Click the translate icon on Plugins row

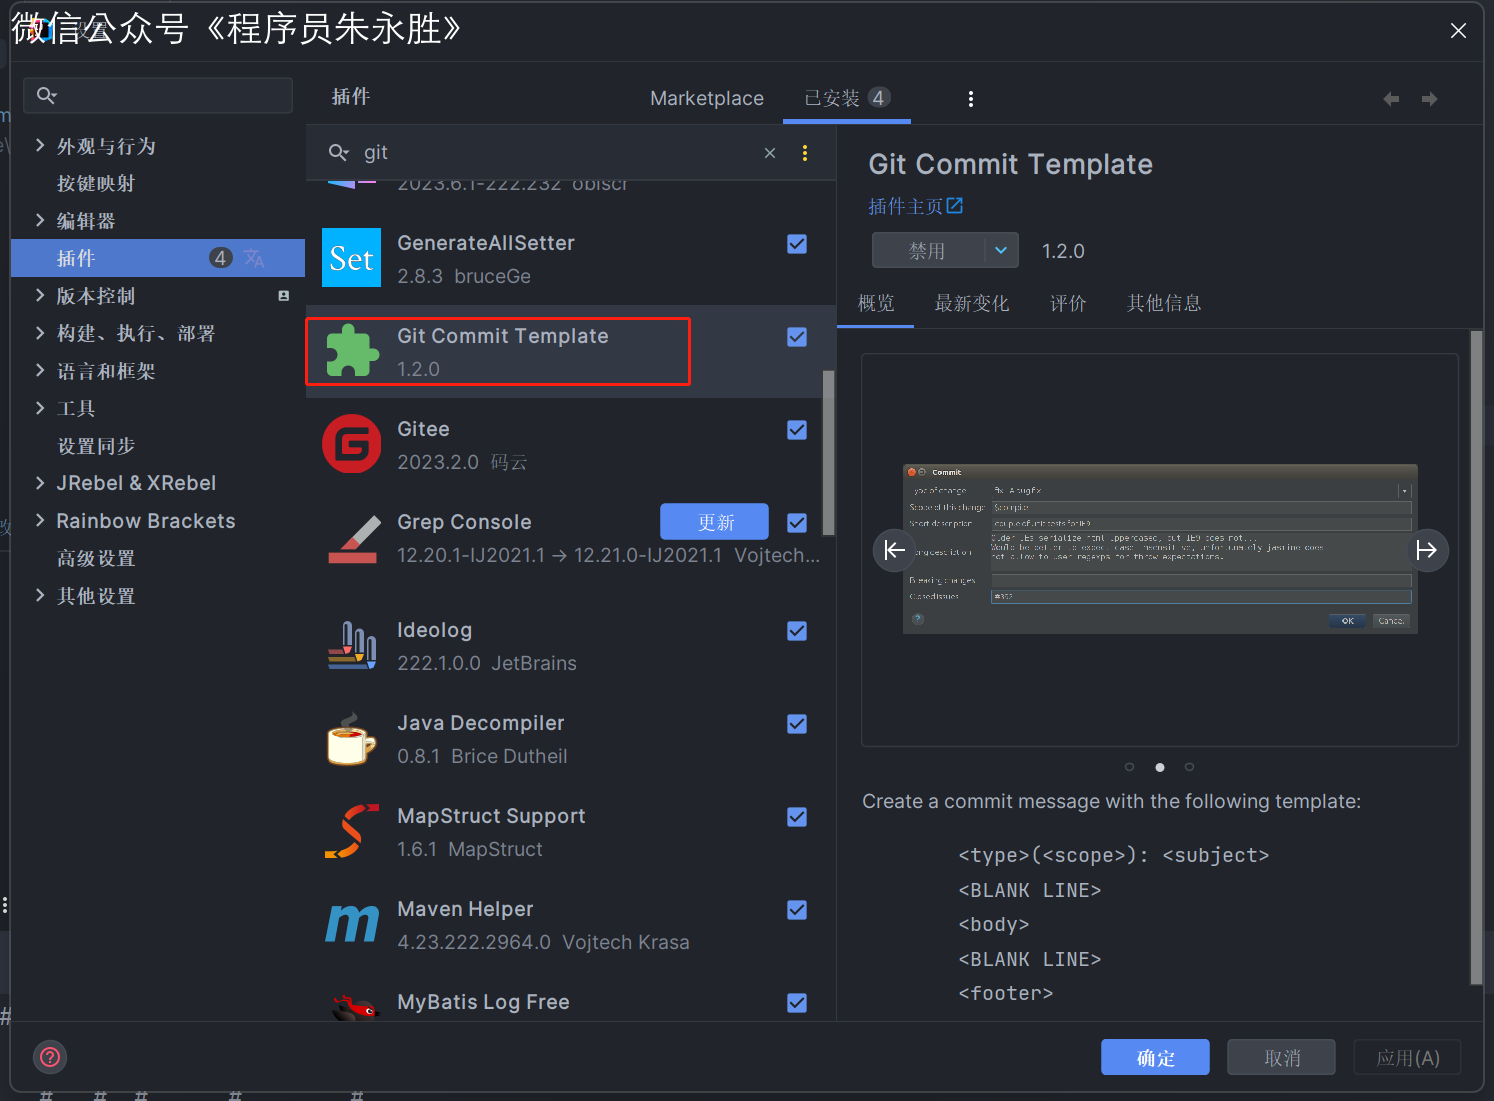pos(255,258)
